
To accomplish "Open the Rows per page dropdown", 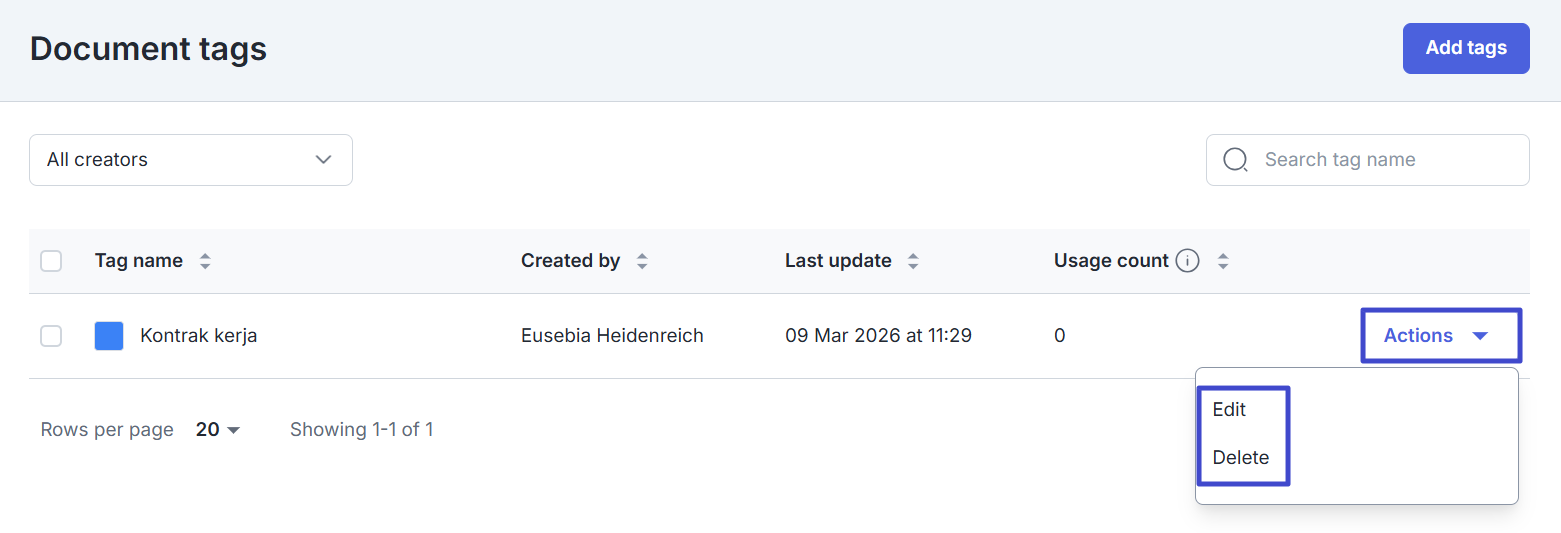I will (218, 430).
